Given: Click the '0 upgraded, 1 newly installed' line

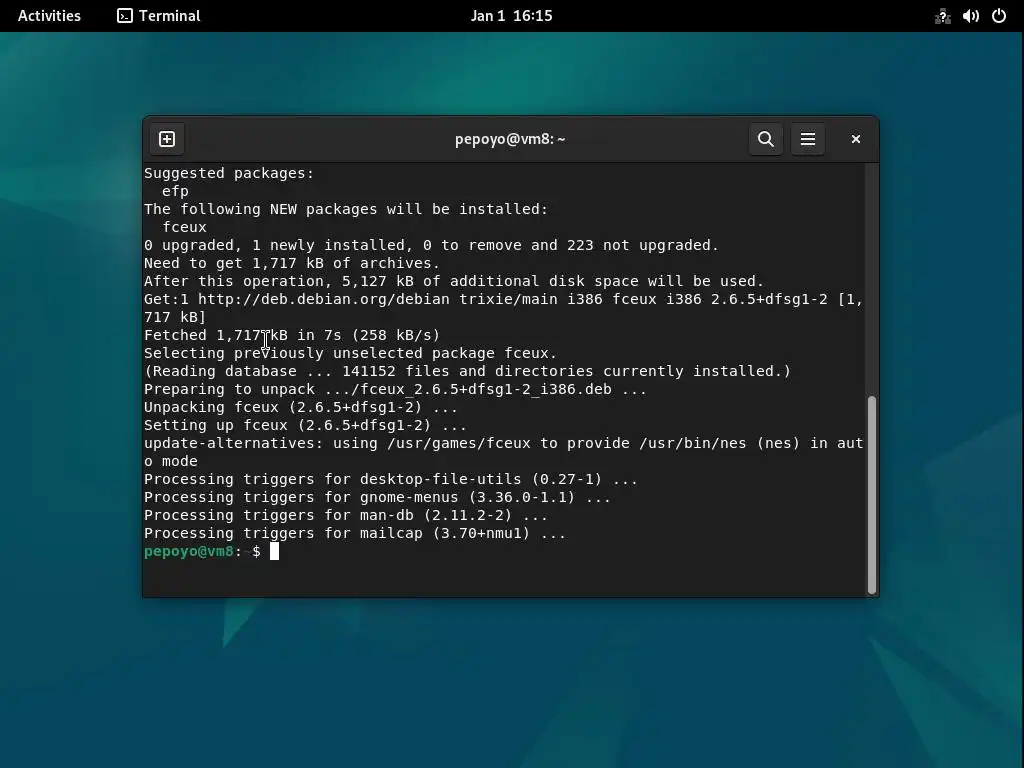Looking at the screenshot, I should pos(431,245).
